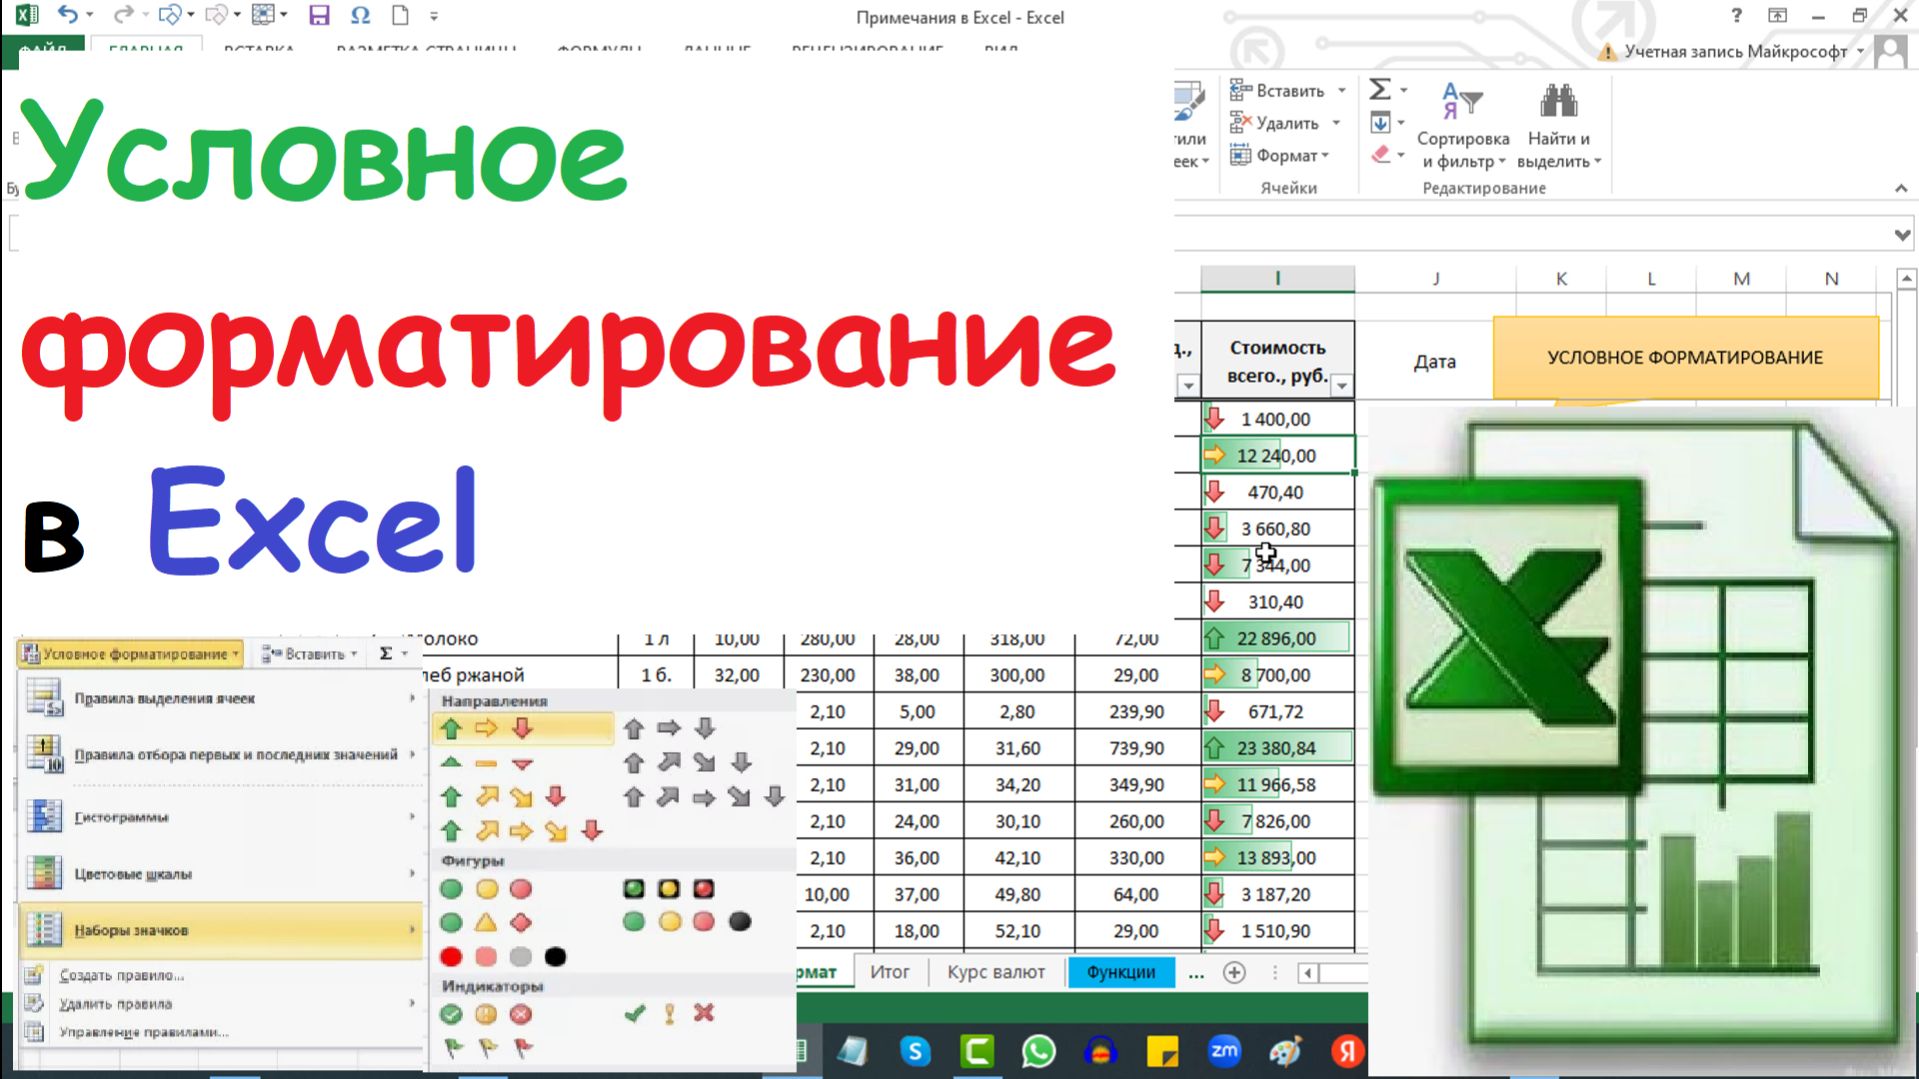
Task: Open Сортировка и фильтр
Action: click(1462, 127)
